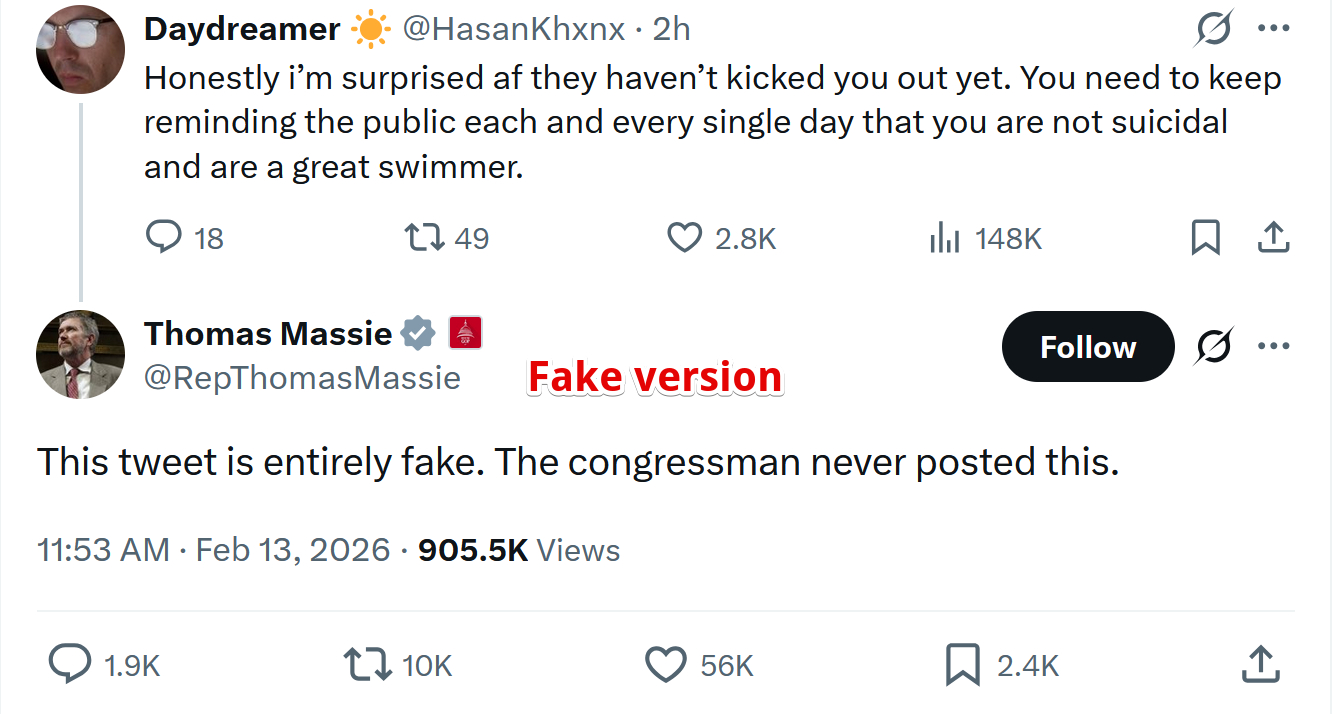Image resolution: width=1336 pixels, height=714 pixels.
Task: Bookmark Thomas Massie's tweet
Action: point(962,664)
